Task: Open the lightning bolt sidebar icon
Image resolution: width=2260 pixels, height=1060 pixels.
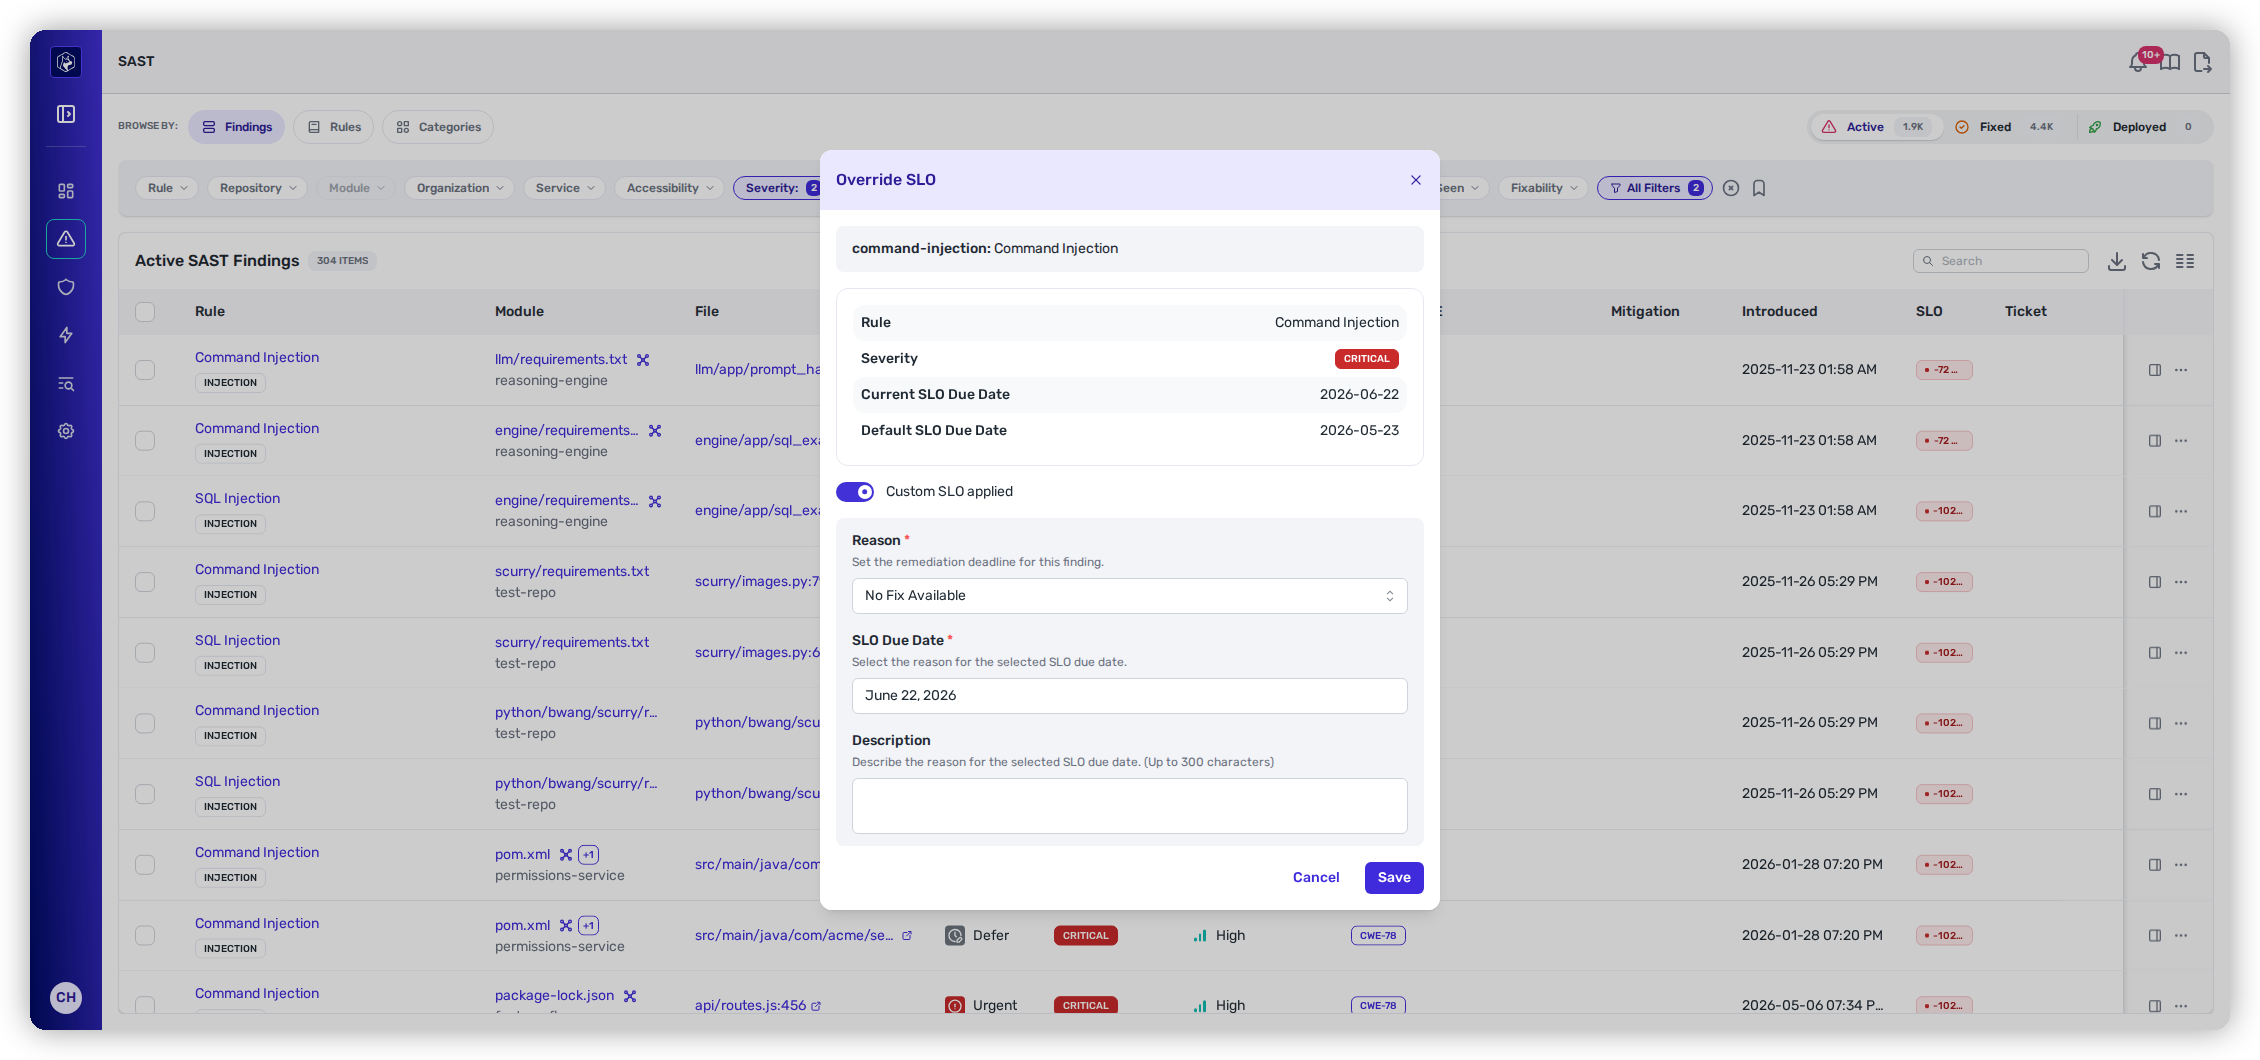Action: coord(66,335)
